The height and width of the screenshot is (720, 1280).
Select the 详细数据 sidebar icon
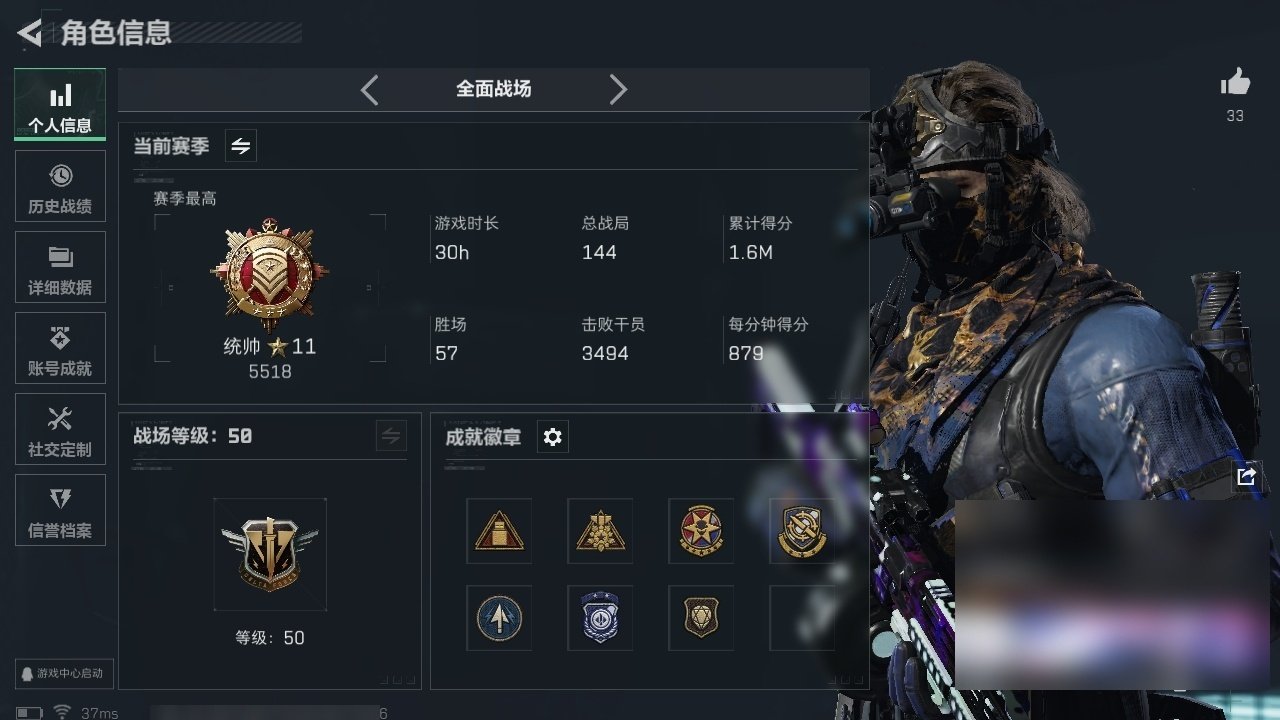tap(60, 267)
